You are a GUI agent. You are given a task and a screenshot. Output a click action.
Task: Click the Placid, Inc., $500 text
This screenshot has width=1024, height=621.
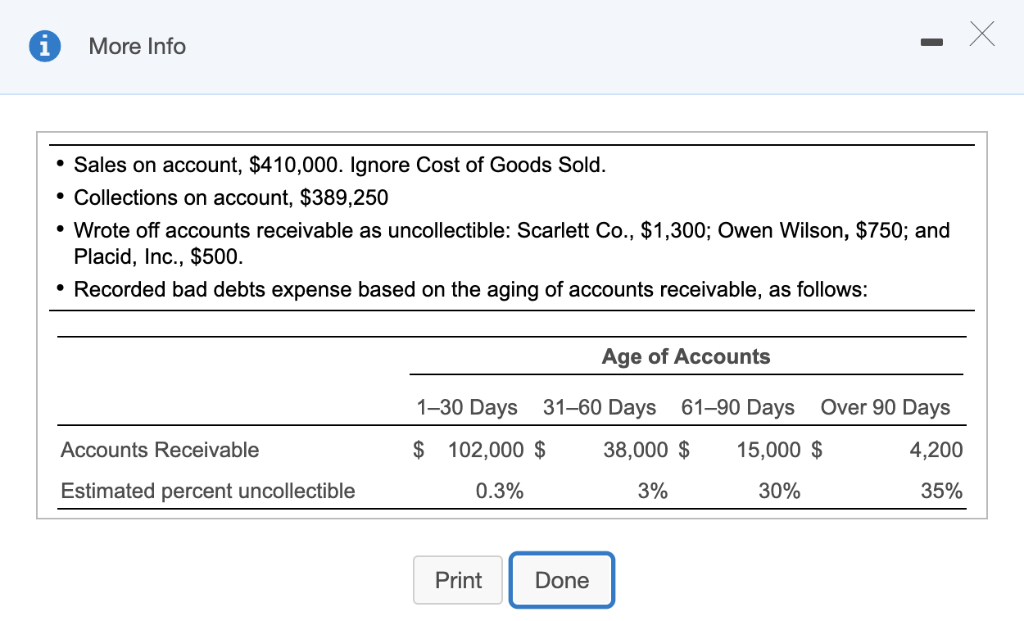pyautogui.click(x=158, y=257)
